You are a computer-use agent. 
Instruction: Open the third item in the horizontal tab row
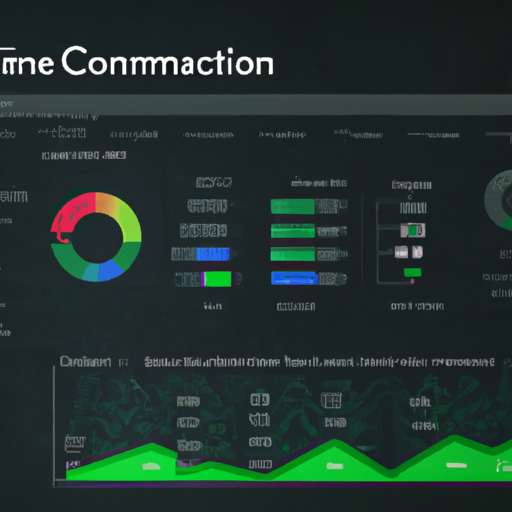tap(134, 135)
